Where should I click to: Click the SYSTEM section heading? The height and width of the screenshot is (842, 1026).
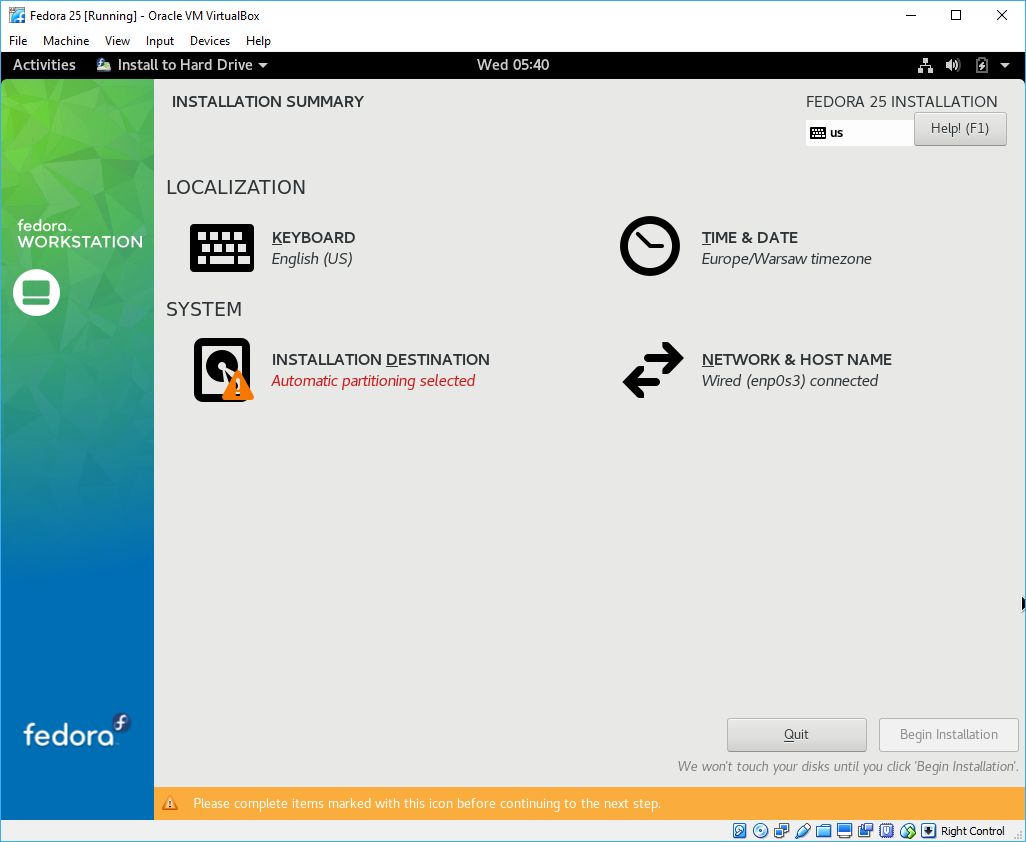tap(204, 309)
